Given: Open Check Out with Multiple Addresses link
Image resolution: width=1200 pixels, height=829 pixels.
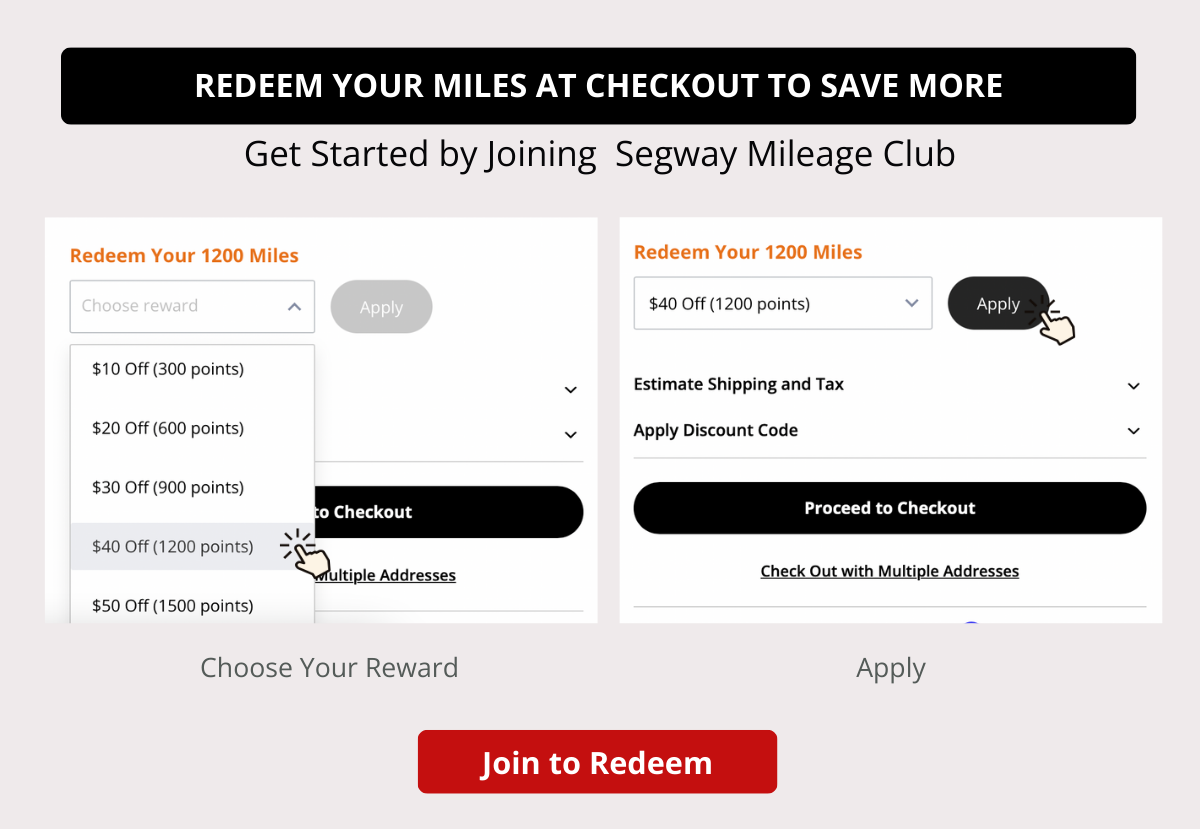Looking at the screenshot, I should click(x=890, y=571).
